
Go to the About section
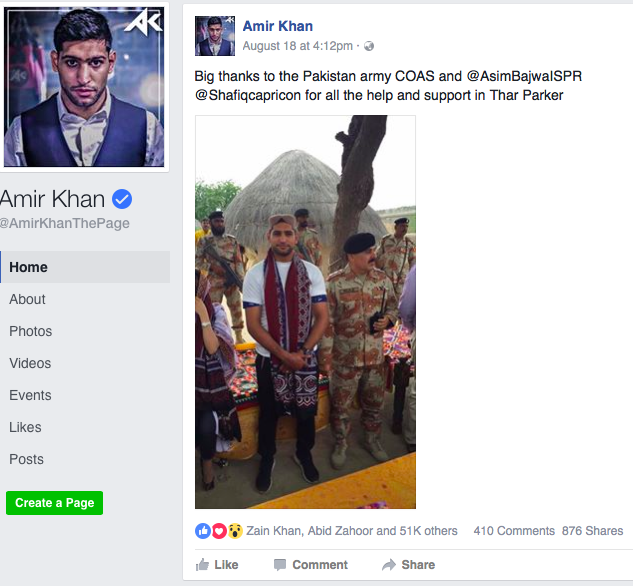[28, 299]
